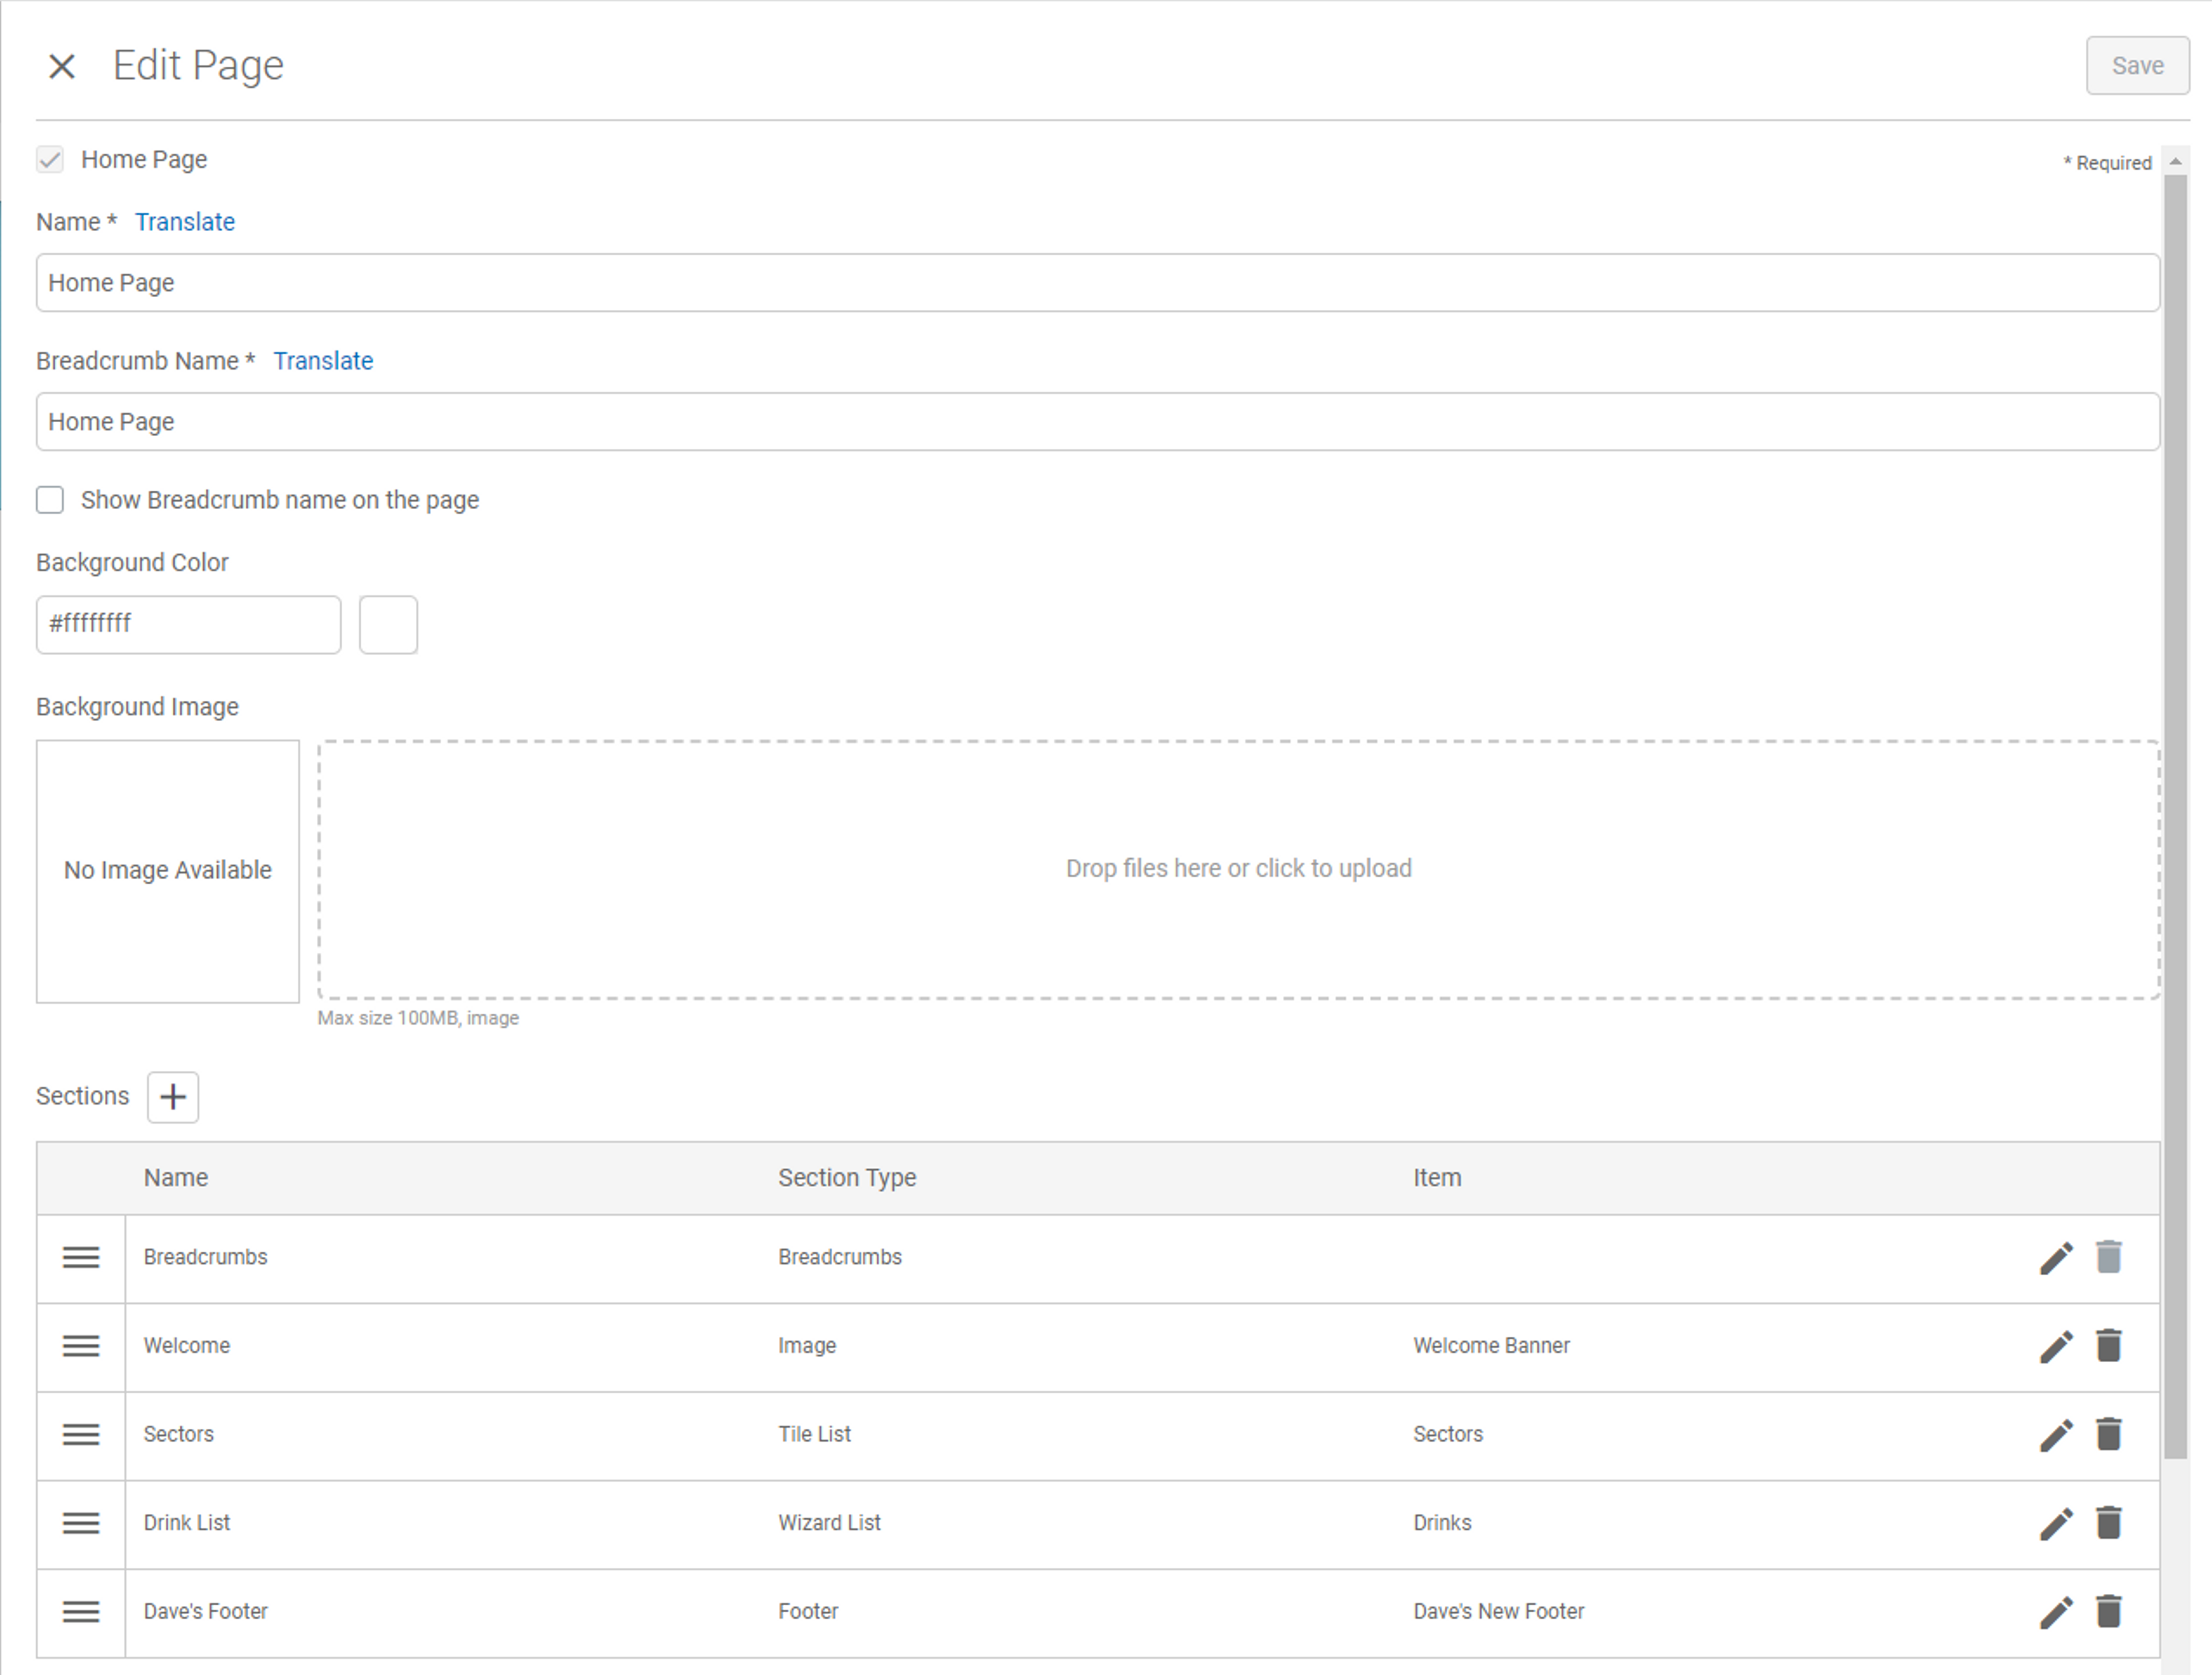Delete the Breadcrumbs section trash icon
This screenshot has height=1675, width=2212.
pyautogui.click(x=2109, y=1257)
